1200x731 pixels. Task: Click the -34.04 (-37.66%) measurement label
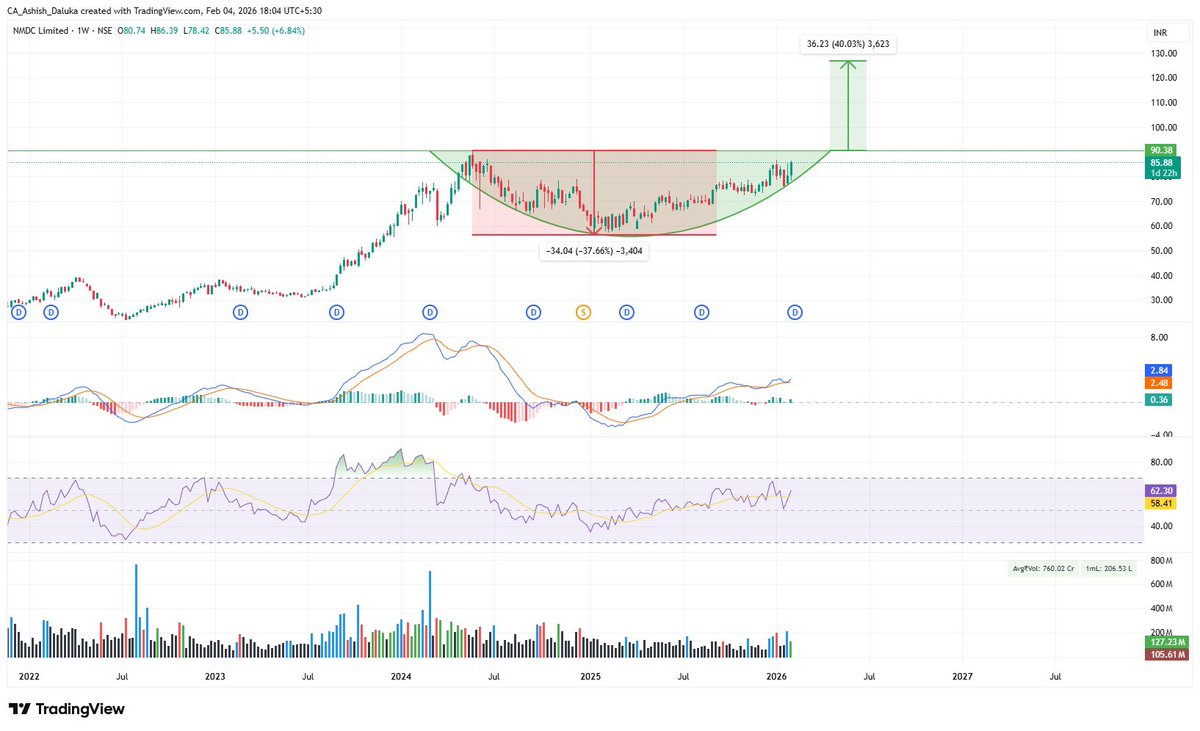pos(594,250)
